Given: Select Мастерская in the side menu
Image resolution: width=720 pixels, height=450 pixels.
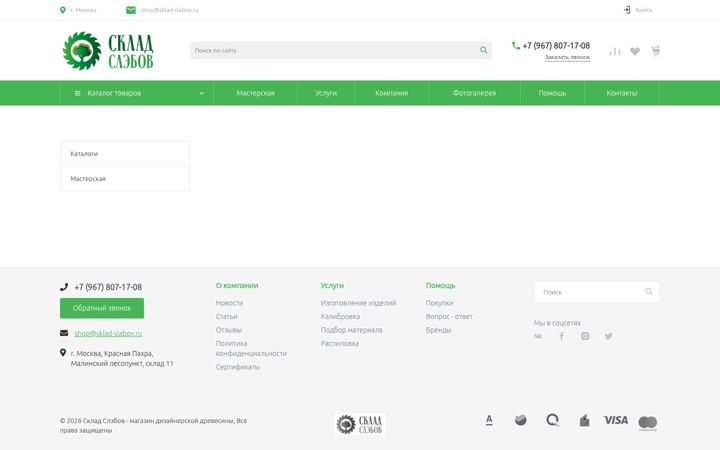Looking at the screenshot, I should pyautogui.click(x=125, y=179).
